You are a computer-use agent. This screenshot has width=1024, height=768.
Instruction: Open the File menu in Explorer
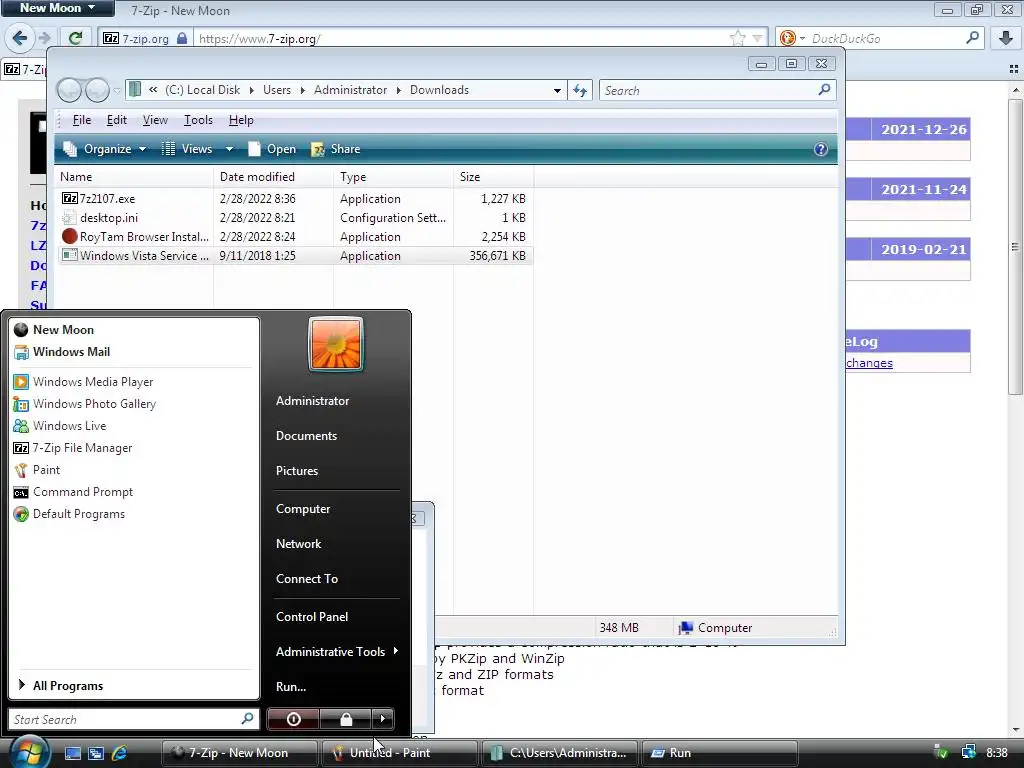tap(82, 120)
